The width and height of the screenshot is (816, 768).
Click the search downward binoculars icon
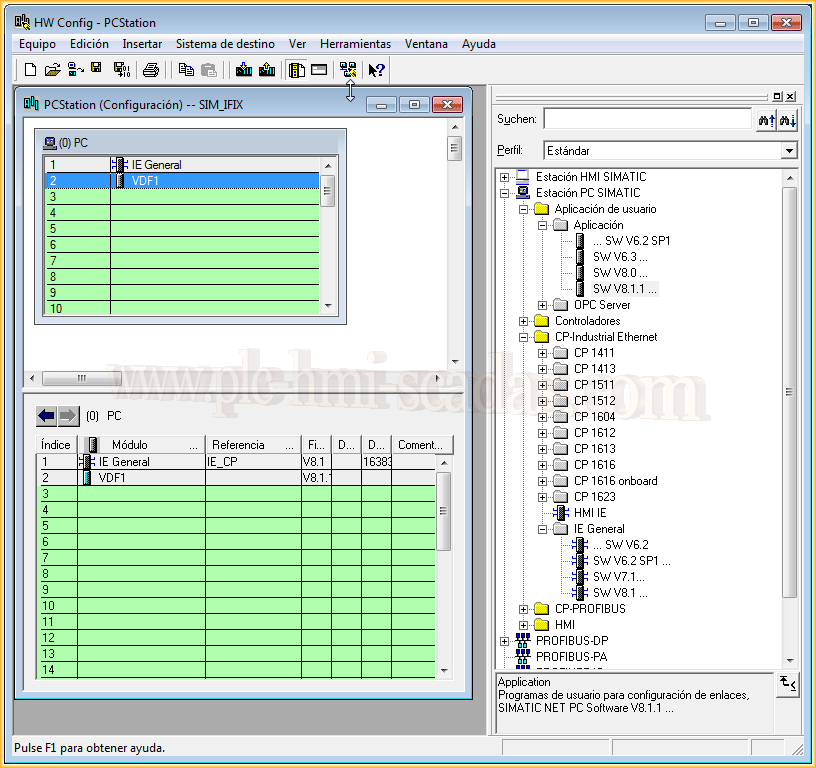788,120
